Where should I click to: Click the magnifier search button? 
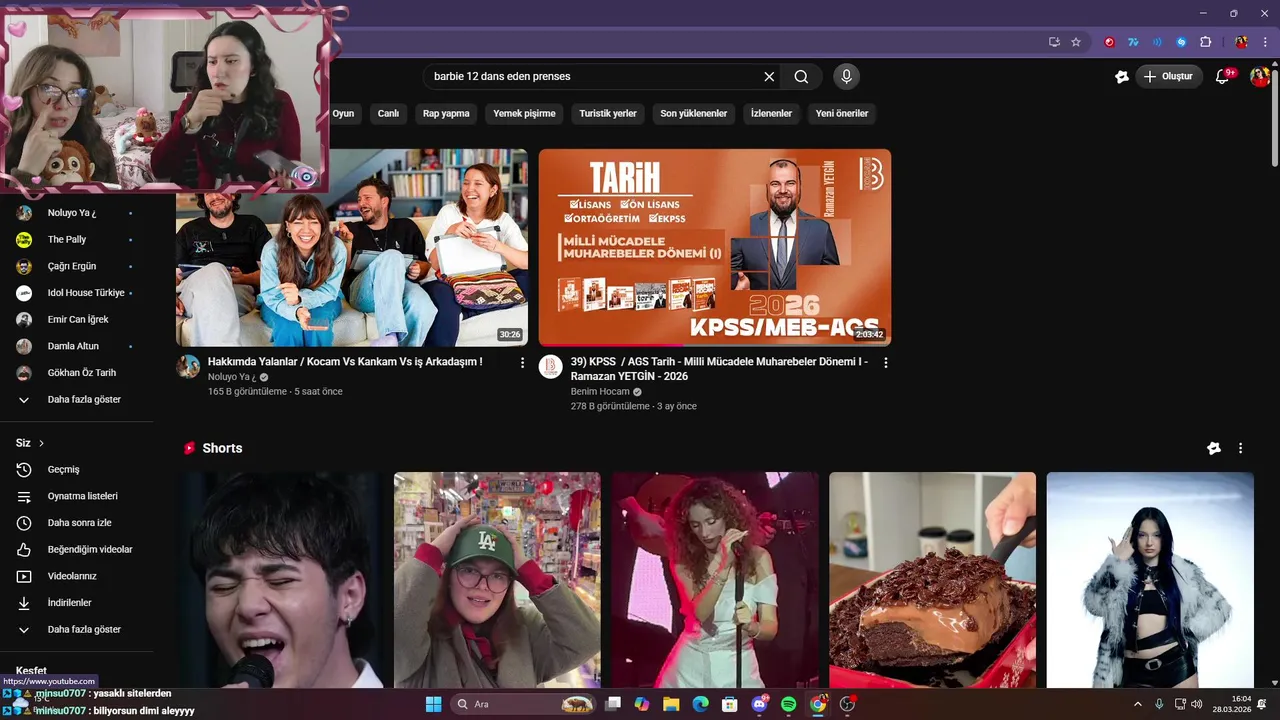pyautogui.click(x=801, y=77)
